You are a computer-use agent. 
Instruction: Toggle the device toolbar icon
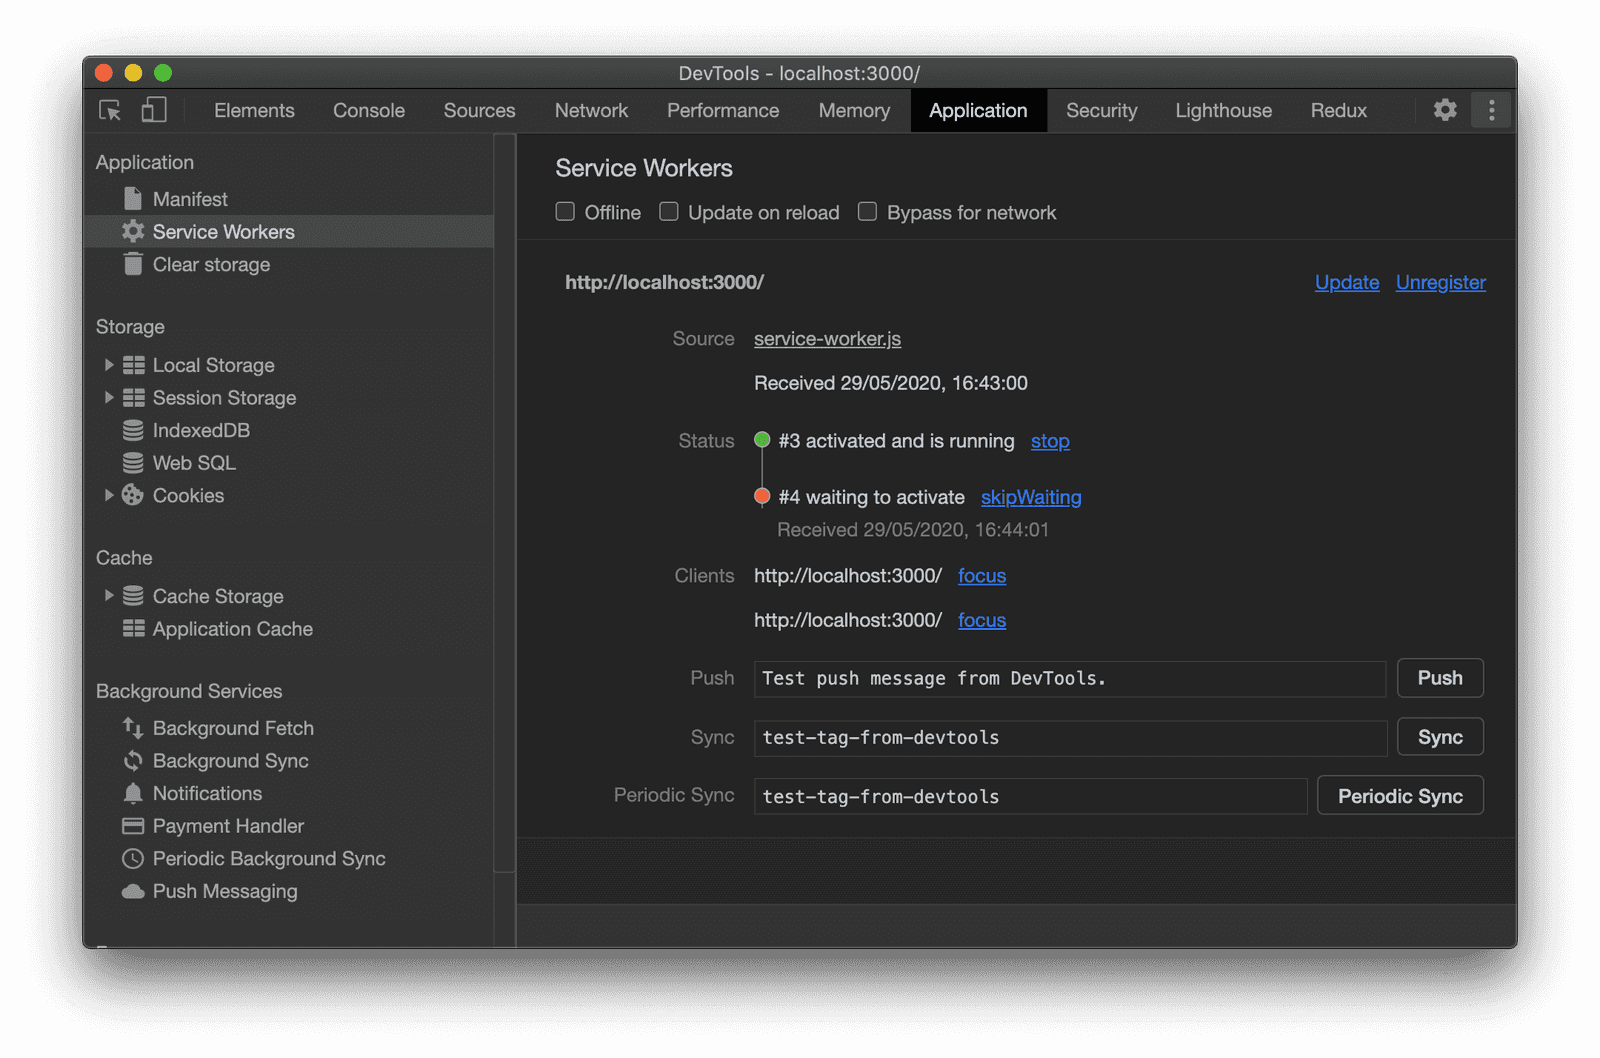pos(154,109)
